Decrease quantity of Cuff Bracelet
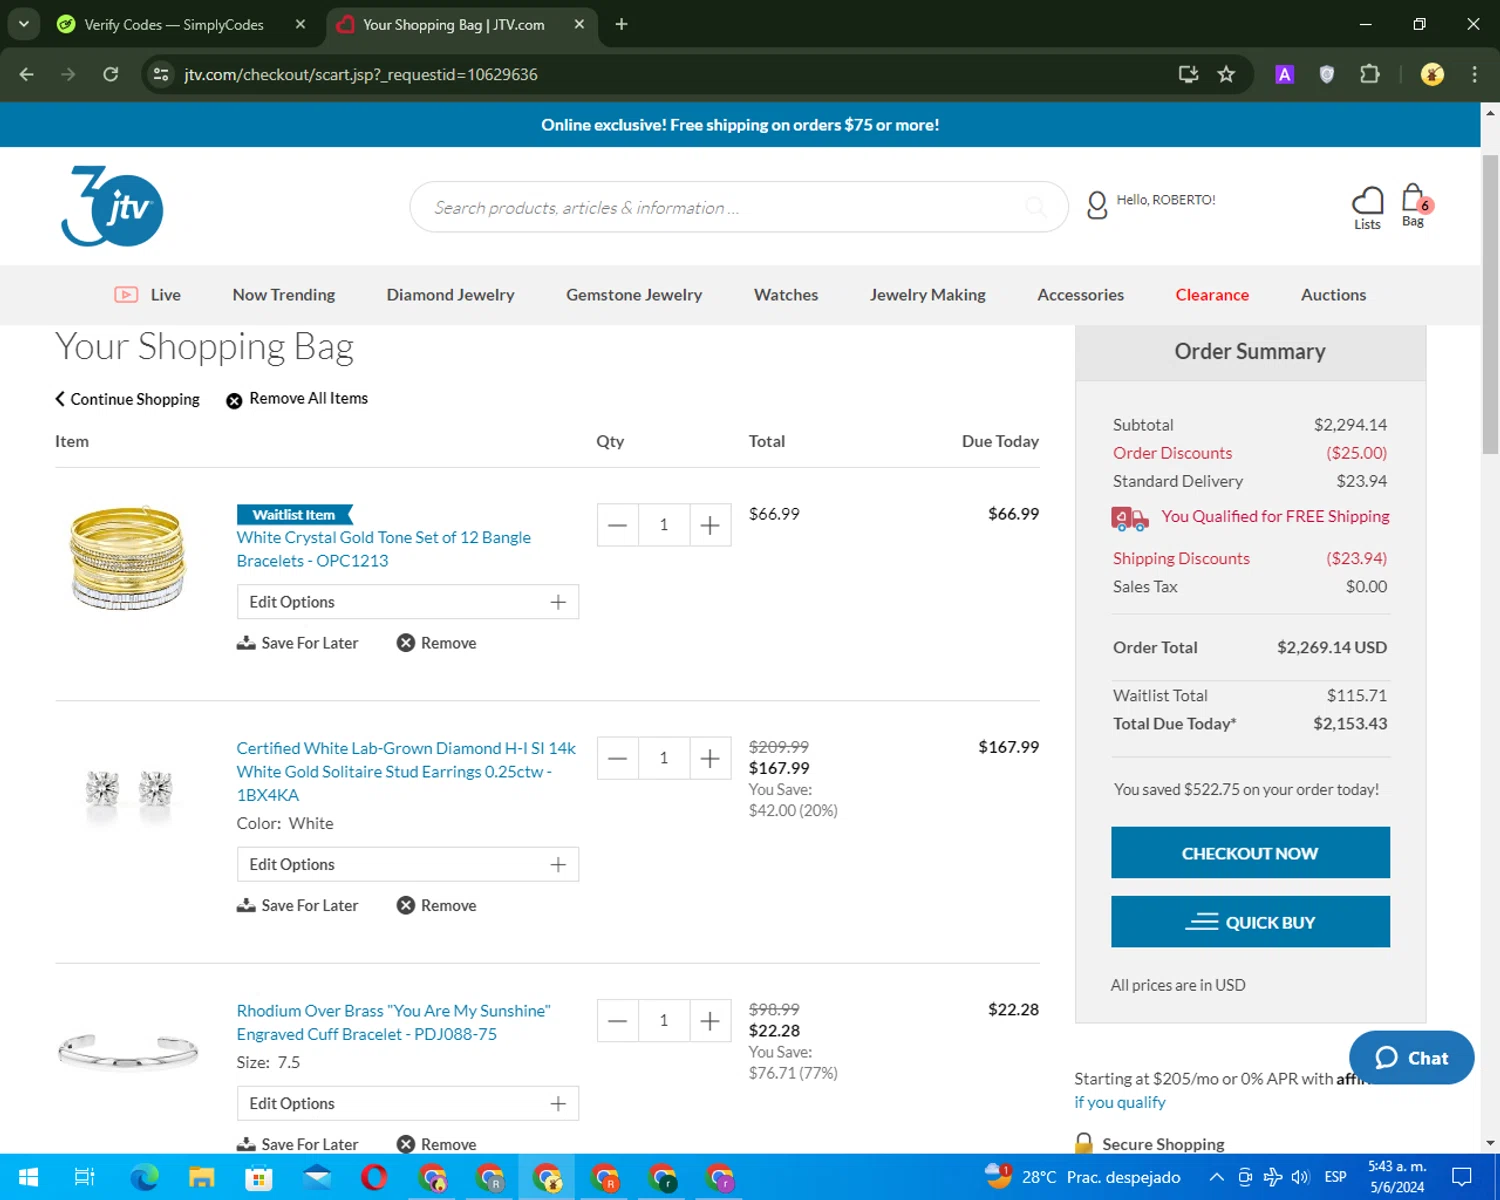This screenshot has width=1500, height=1200. point(618,1021)
